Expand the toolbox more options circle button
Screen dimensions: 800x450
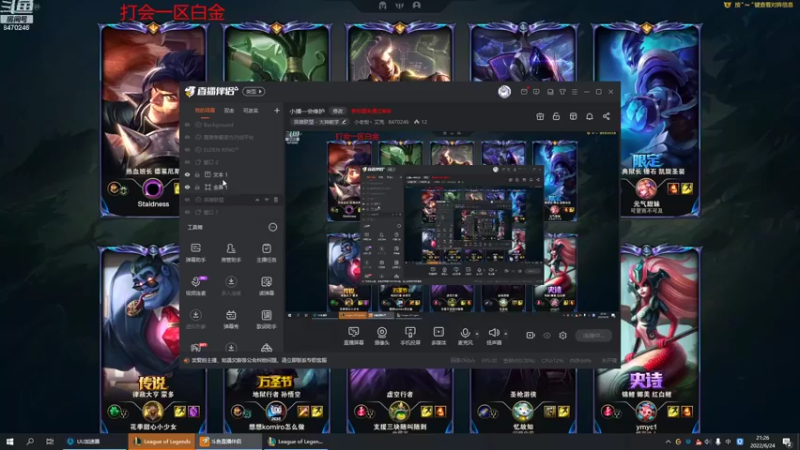273,227
